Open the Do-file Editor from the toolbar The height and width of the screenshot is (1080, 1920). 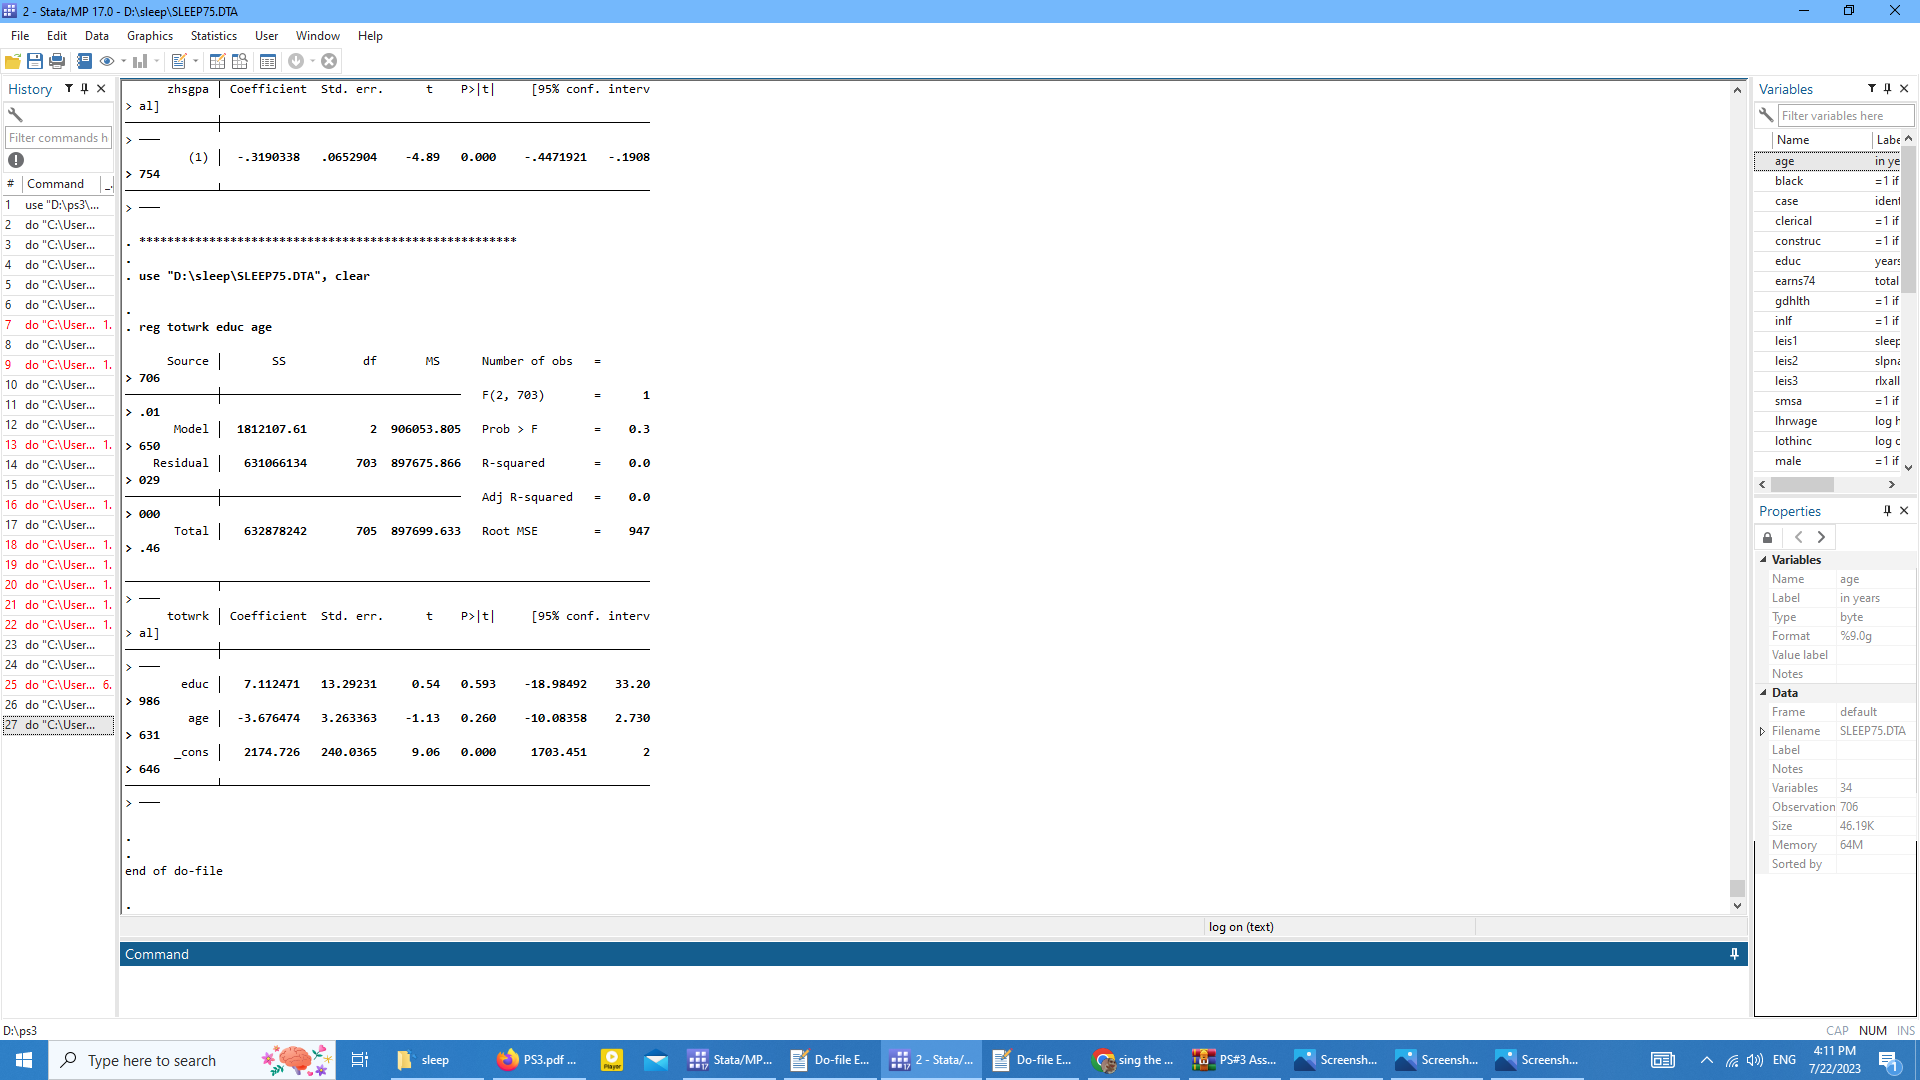click(x=178, y=61)
